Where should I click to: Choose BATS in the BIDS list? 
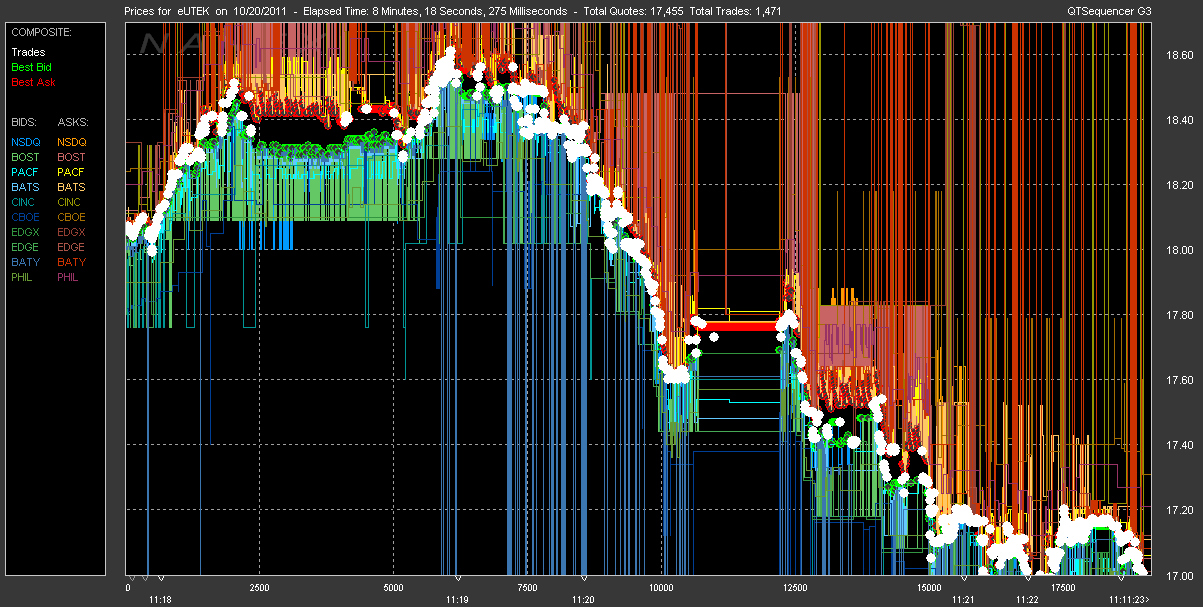point(25,187)
